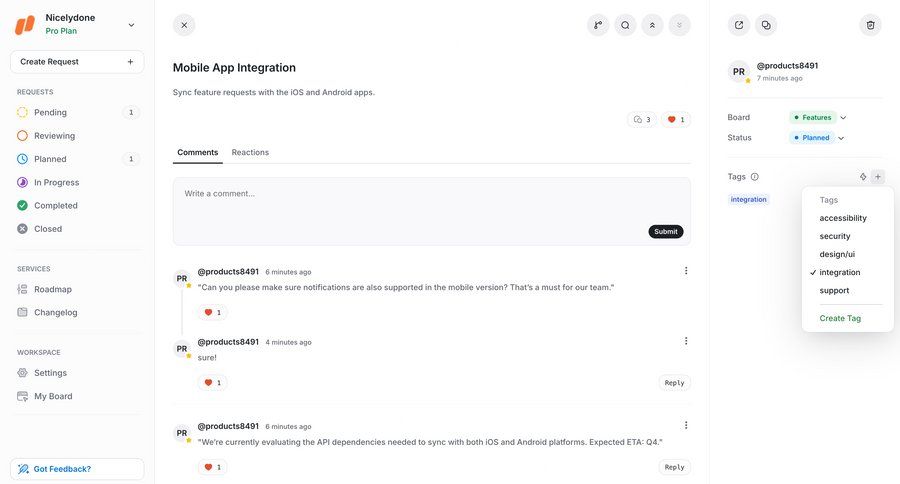The width and height of the screenshot is (900, 484).
Task: Close the request detail view
Action: [184, 25]
